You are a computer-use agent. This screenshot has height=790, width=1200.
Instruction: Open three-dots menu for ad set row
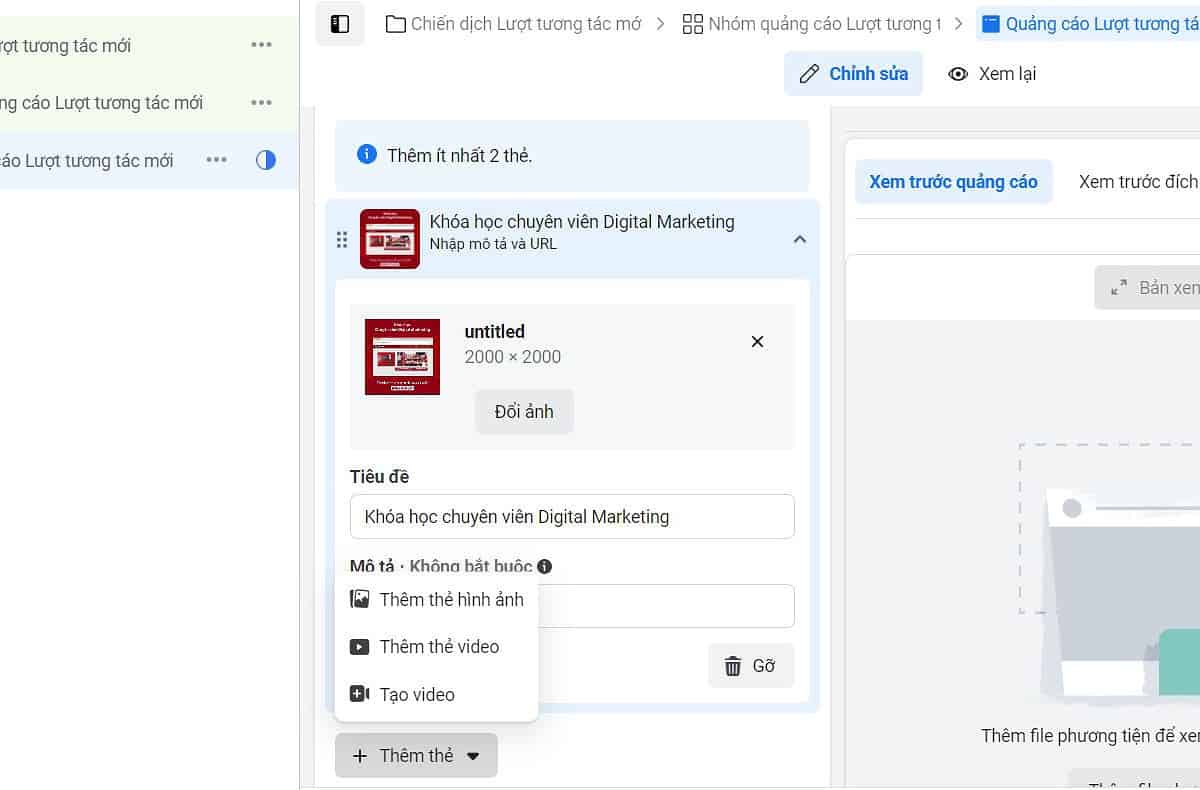tap(262, 102)
